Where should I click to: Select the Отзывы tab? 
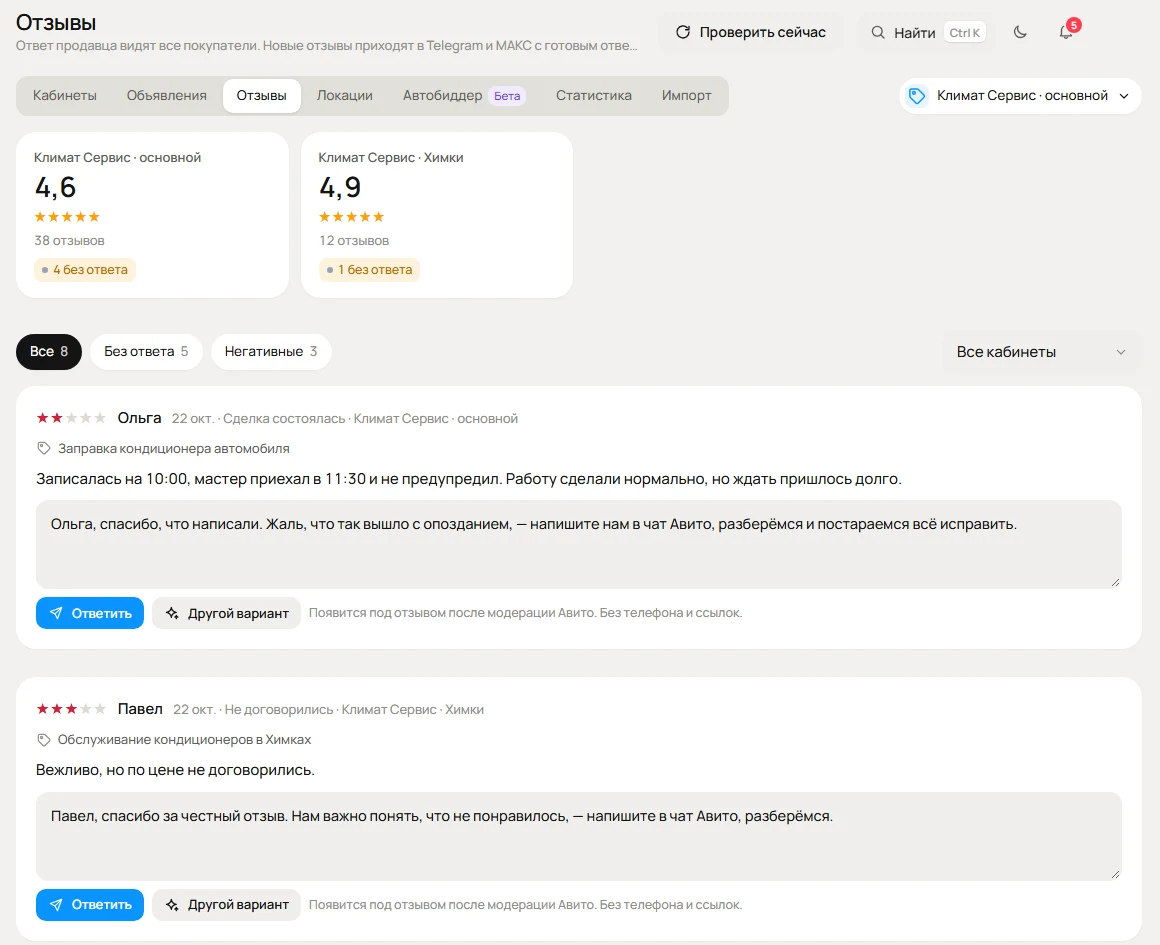262,95
